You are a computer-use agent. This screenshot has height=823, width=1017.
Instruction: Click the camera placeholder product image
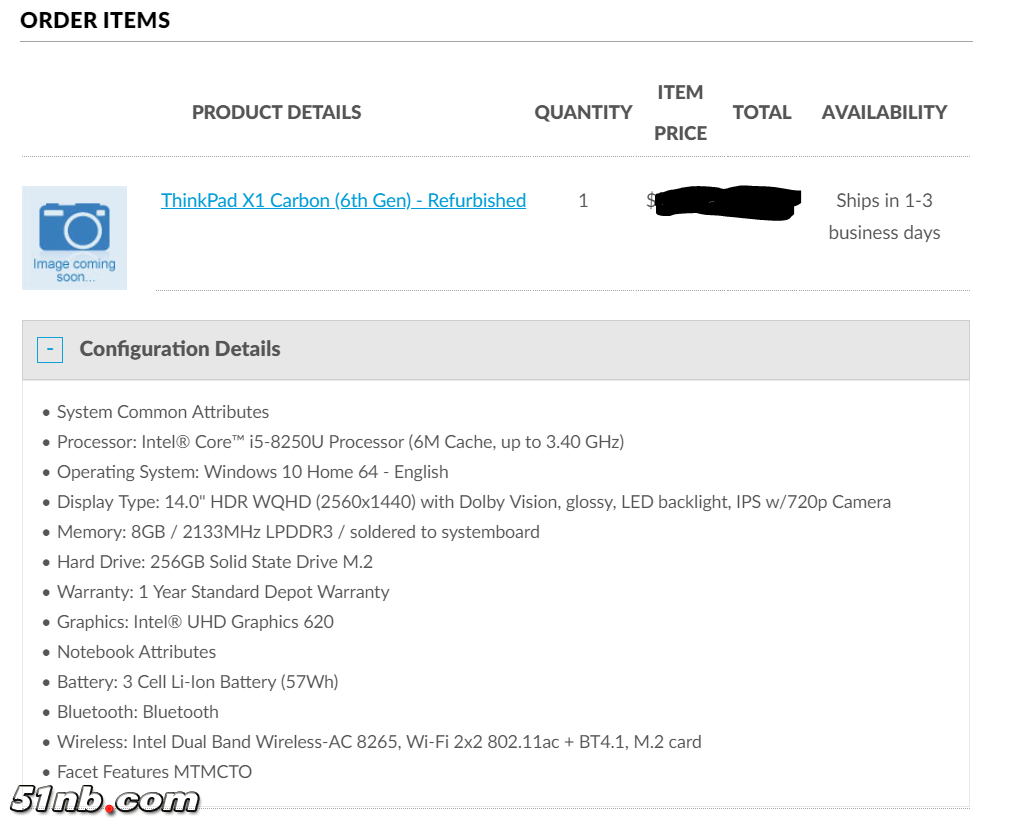point(74,237)
